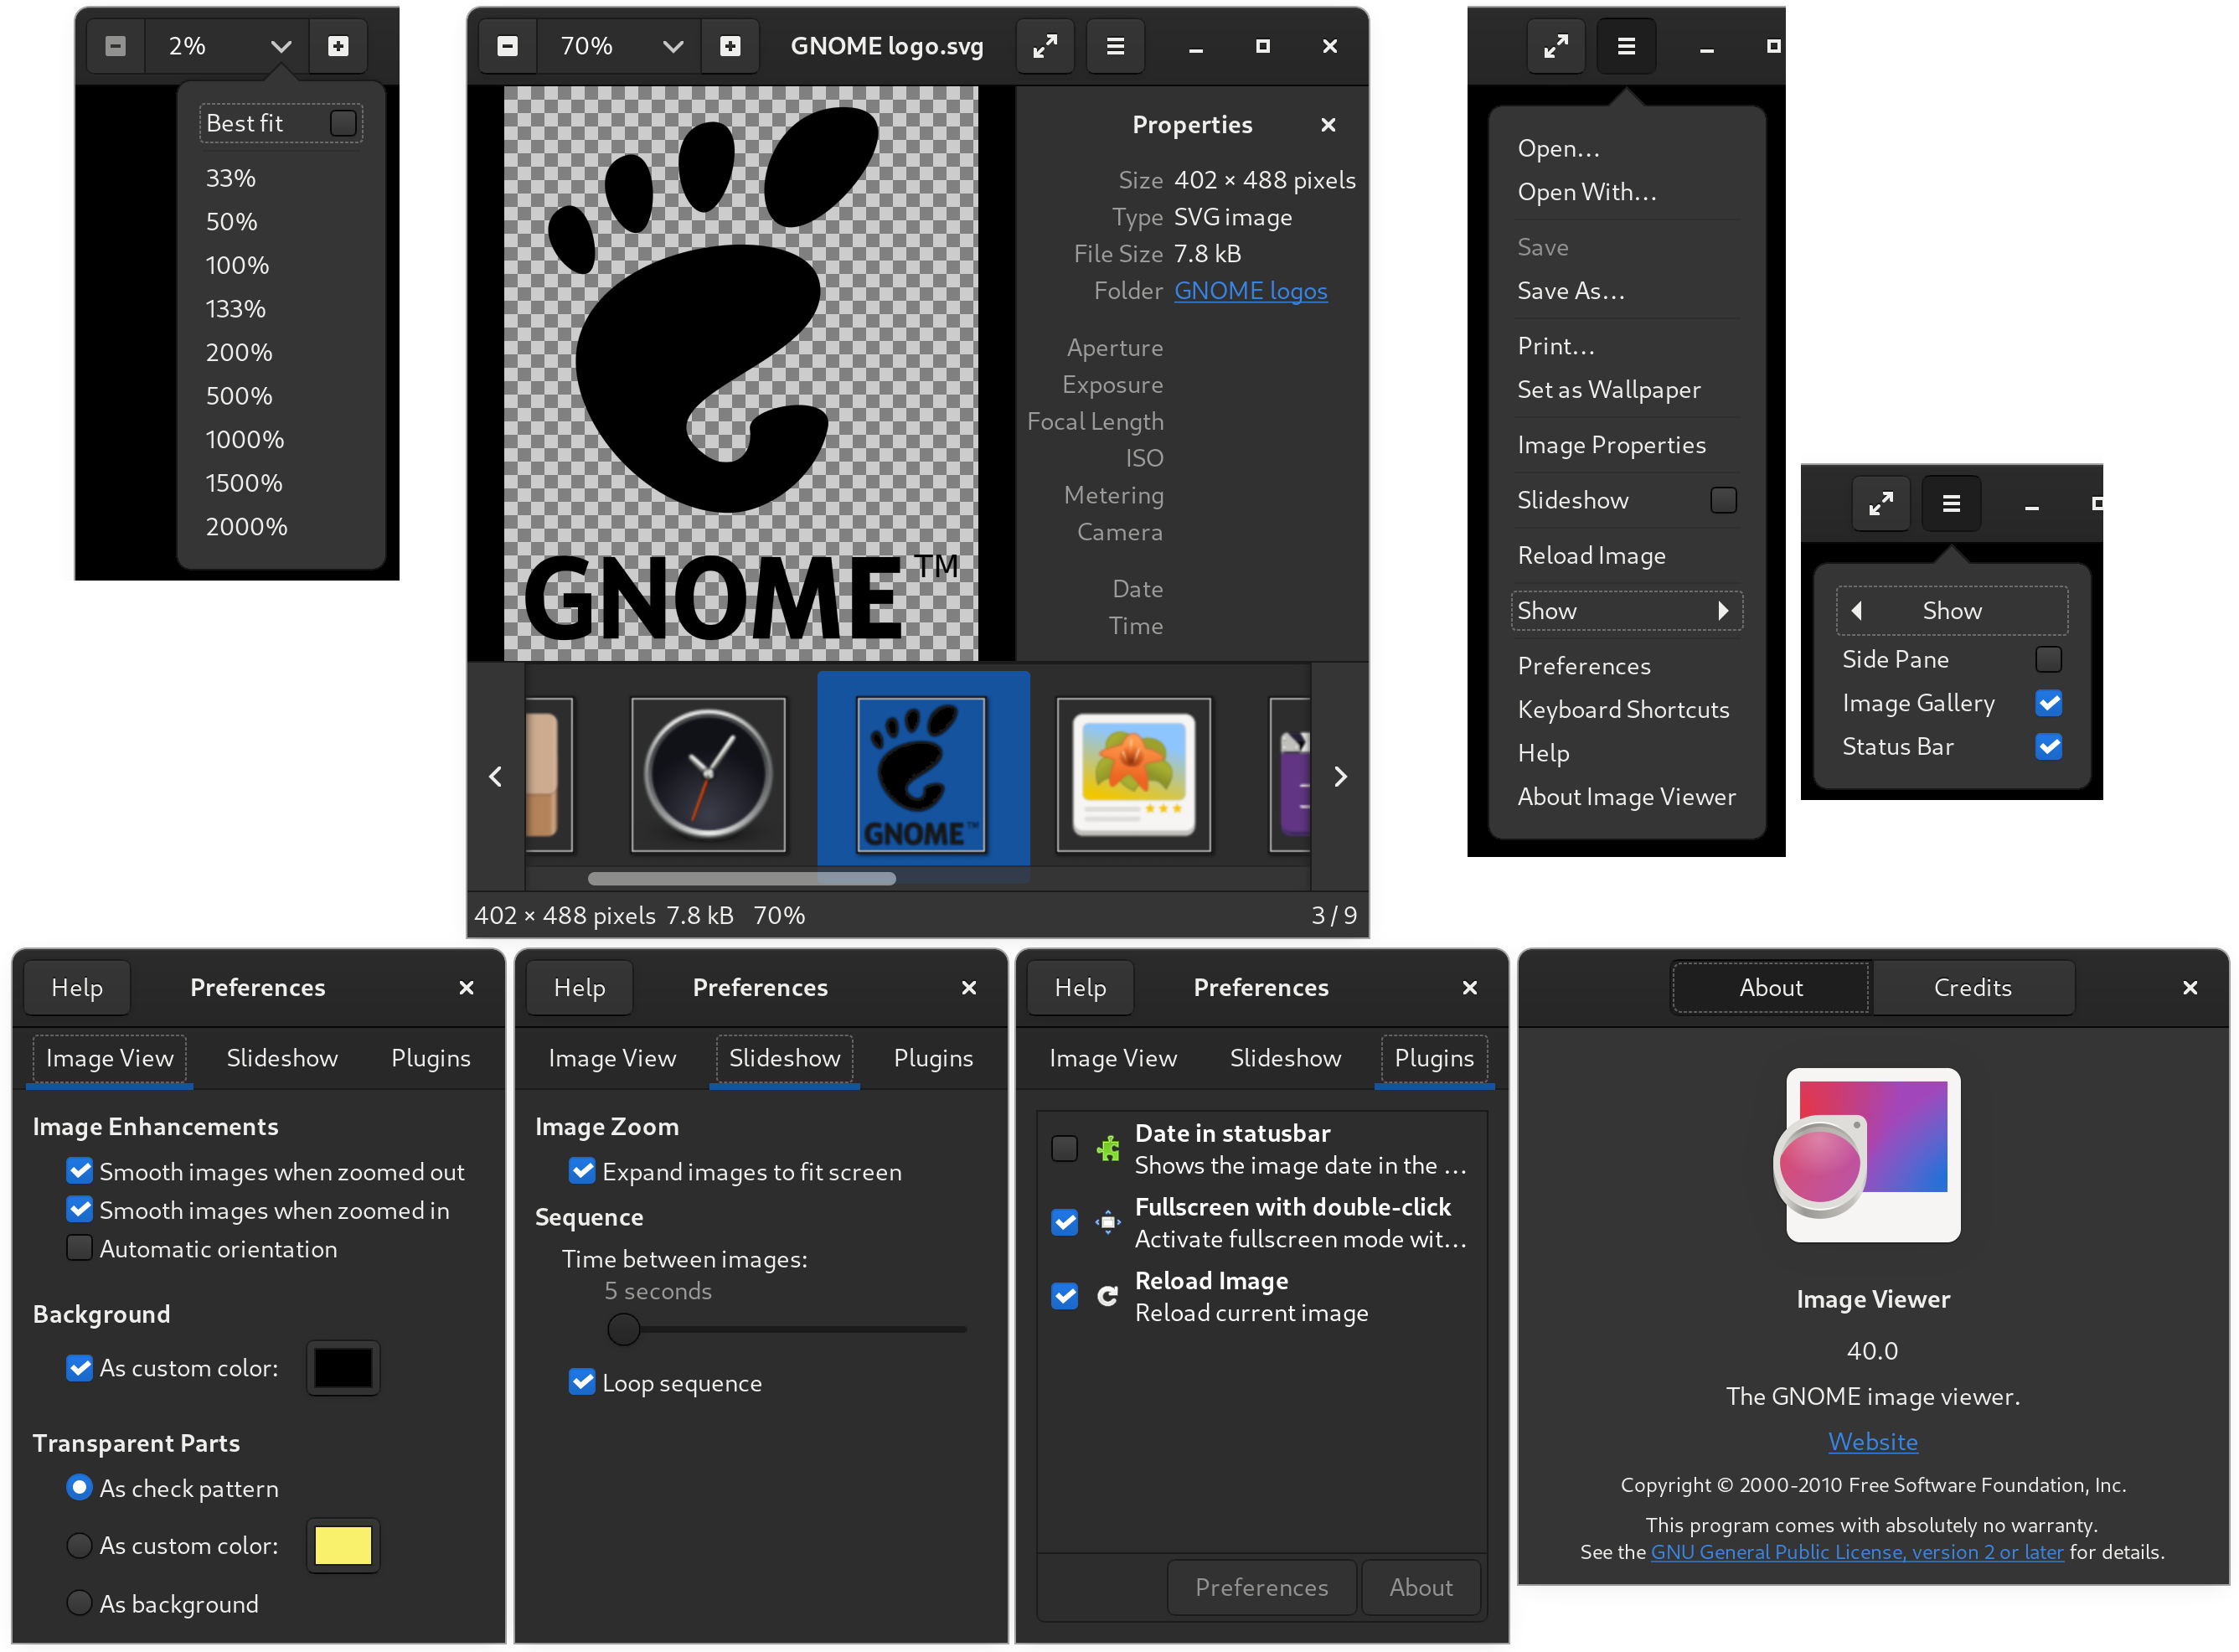Open Image View tab in Slideshow preferences
2239x1652 pixels.
click(x=612, y=1059)
